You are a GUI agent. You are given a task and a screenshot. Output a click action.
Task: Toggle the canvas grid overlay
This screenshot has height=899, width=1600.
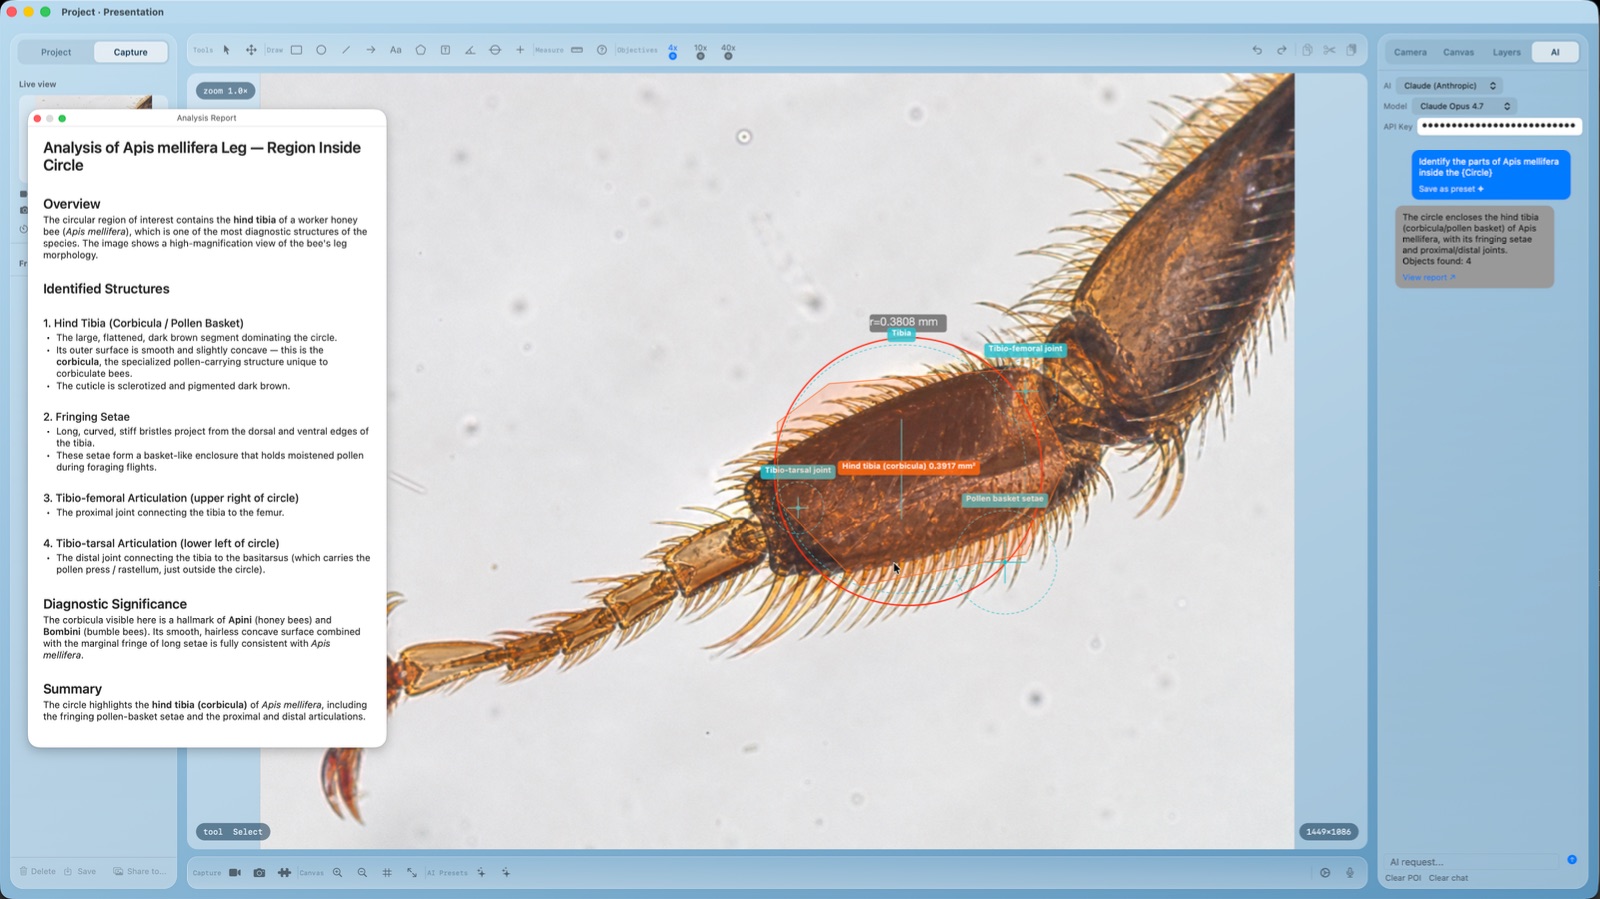387,873
